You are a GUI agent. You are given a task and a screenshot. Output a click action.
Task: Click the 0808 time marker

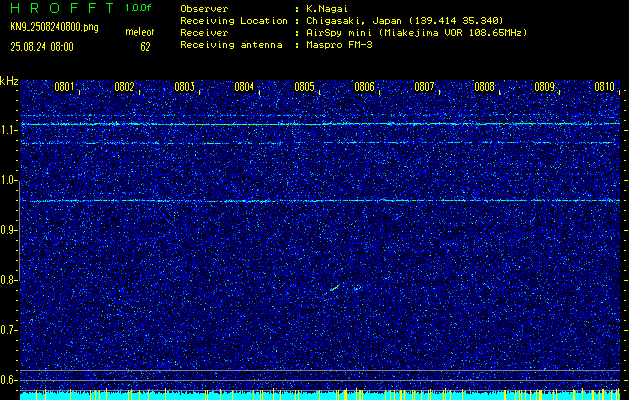(x=485, y=87)
